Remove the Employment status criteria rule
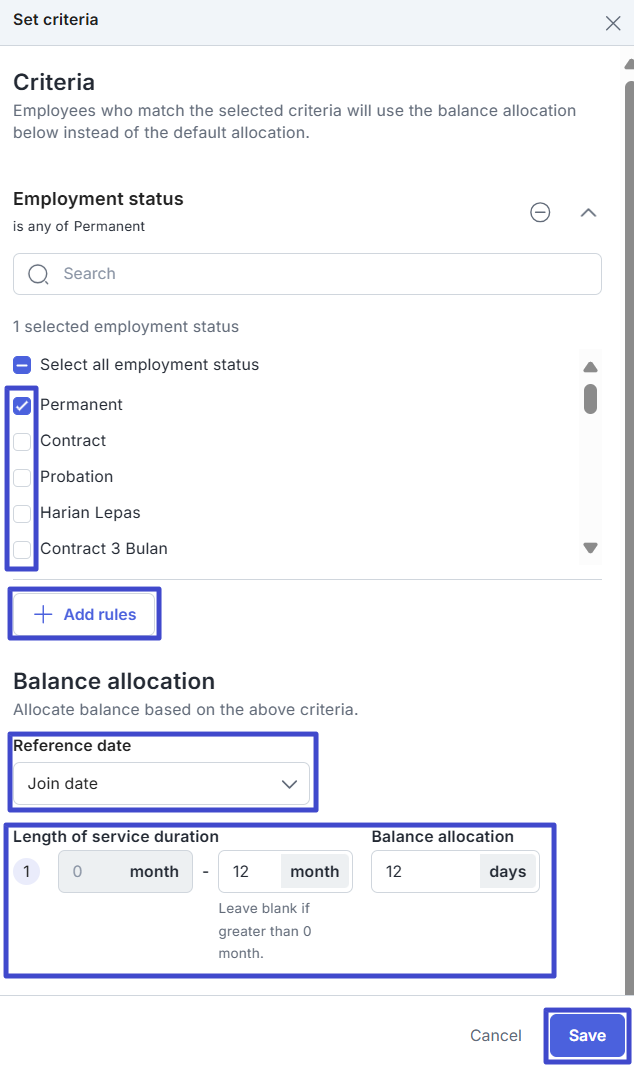This screenshot has height=1066, width=634. [x=540, y=212]
